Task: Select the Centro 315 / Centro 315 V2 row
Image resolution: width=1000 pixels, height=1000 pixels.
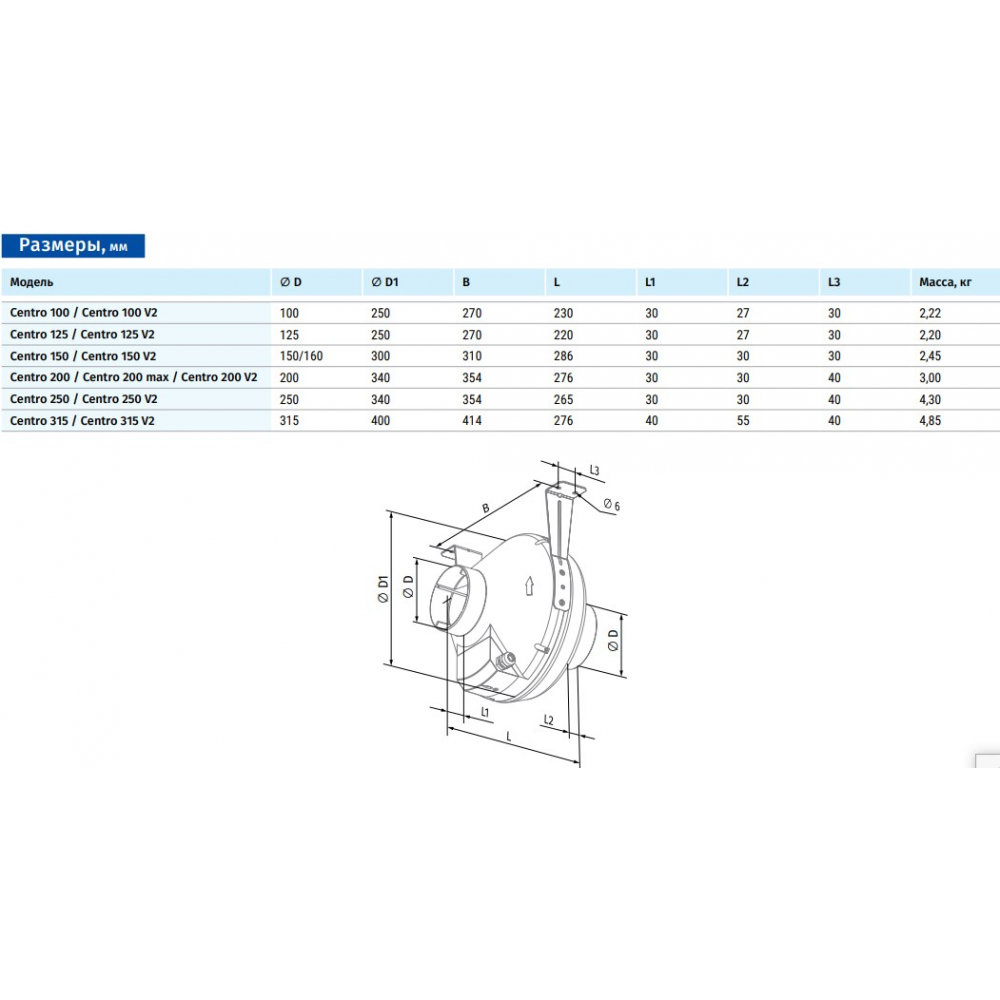Action: point(82,421)
